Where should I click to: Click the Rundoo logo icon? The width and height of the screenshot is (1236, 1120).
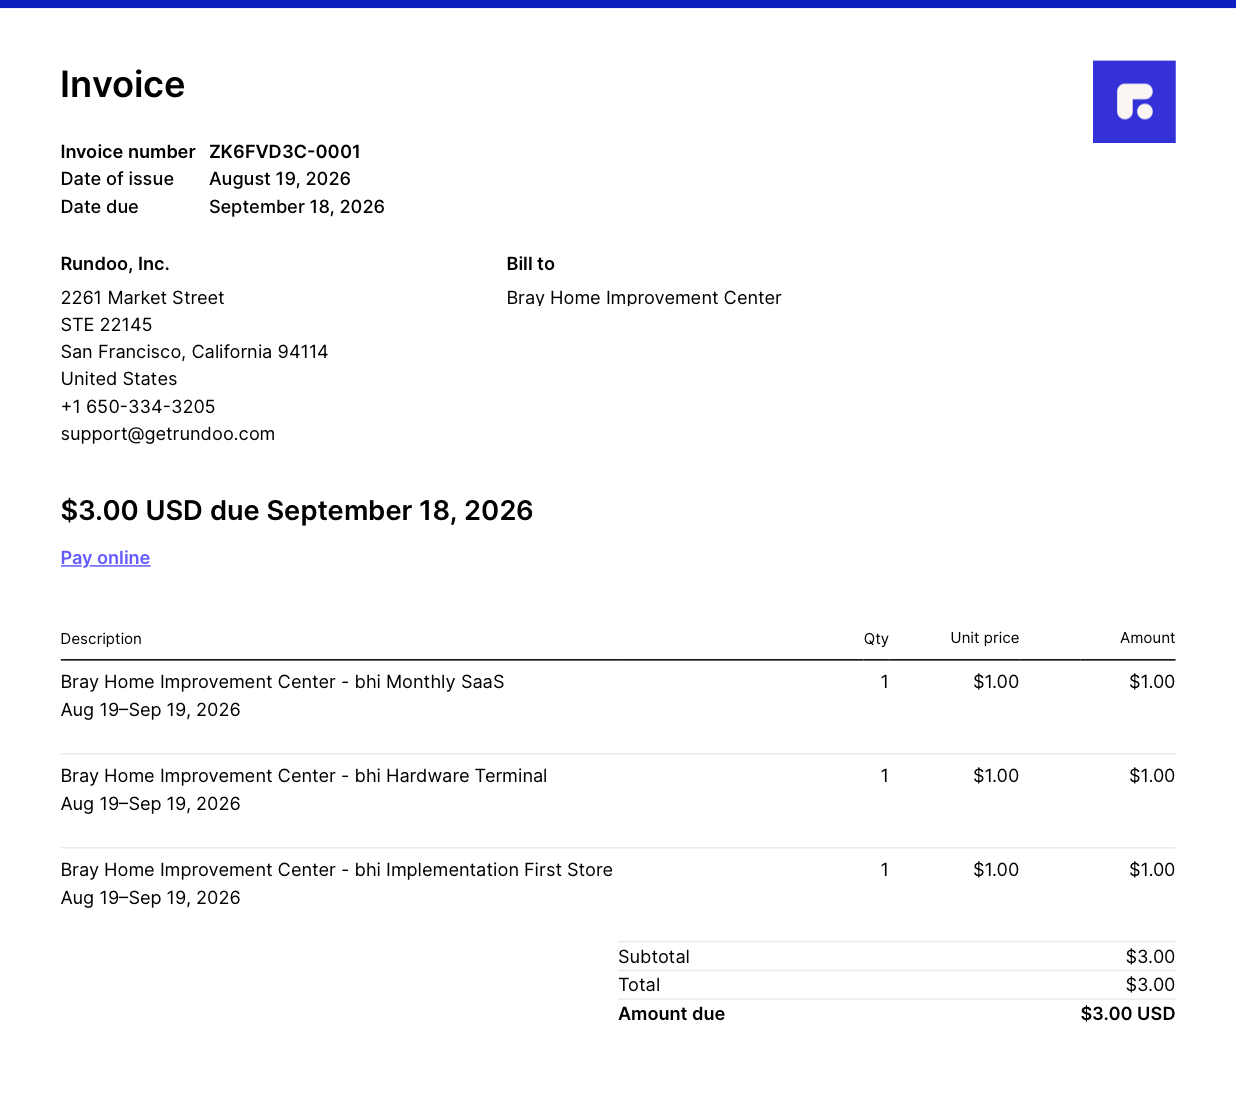pyautogui.click(x=1134, y=102)
